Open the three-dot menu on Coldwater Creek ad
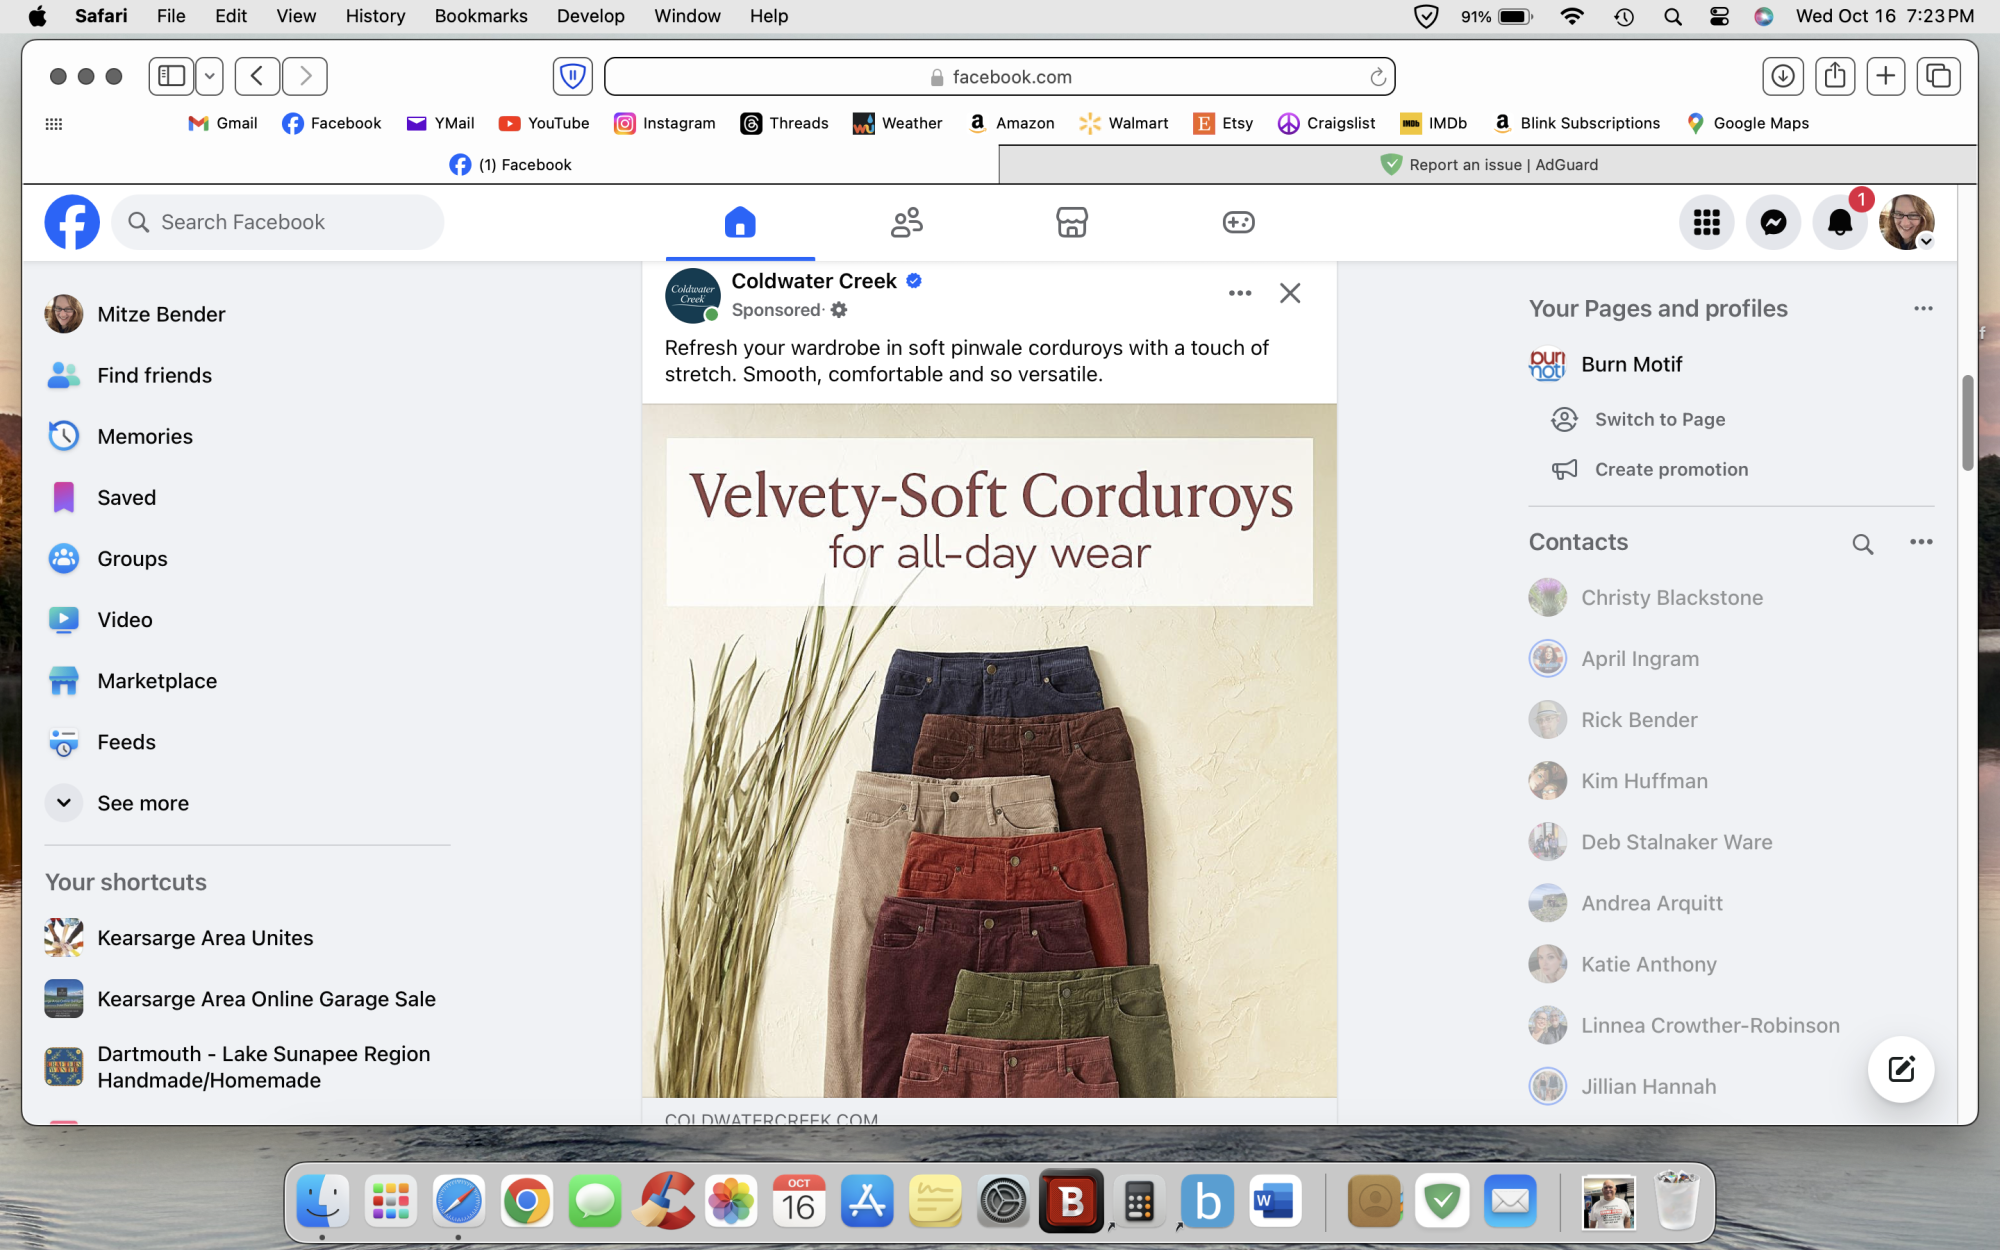The height and width of the screenshot is (1250, 2000). point(1239,293)
